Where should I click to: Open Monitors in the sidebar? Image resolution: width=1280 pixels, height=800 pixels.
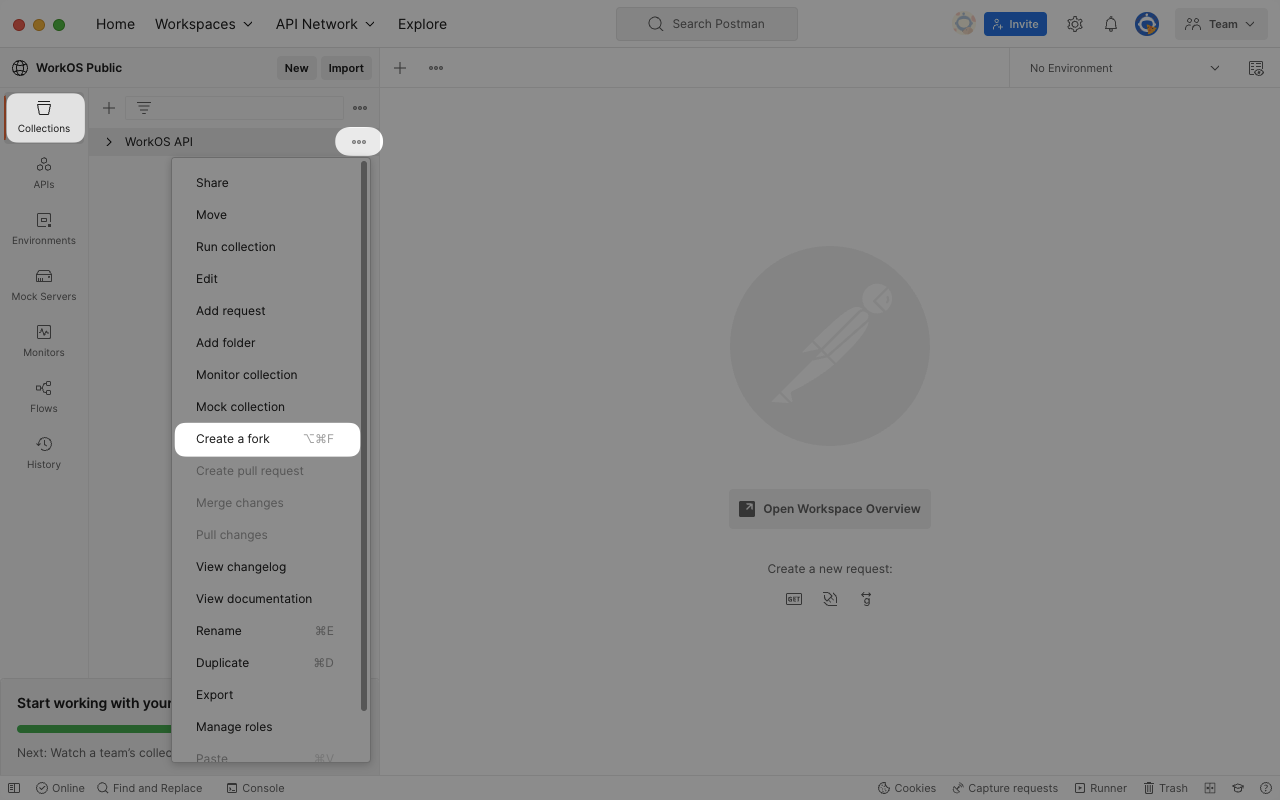44,341
